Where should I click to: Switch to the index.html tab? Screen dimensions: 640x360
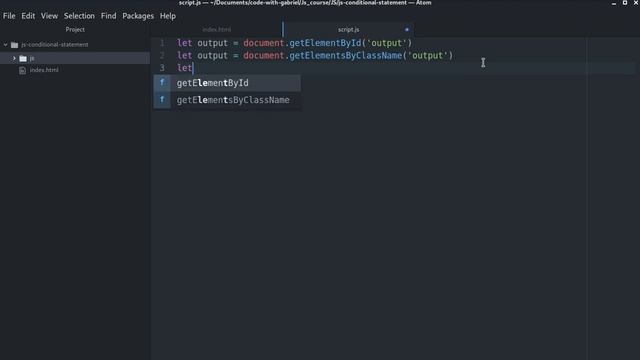tap(217, 29)
